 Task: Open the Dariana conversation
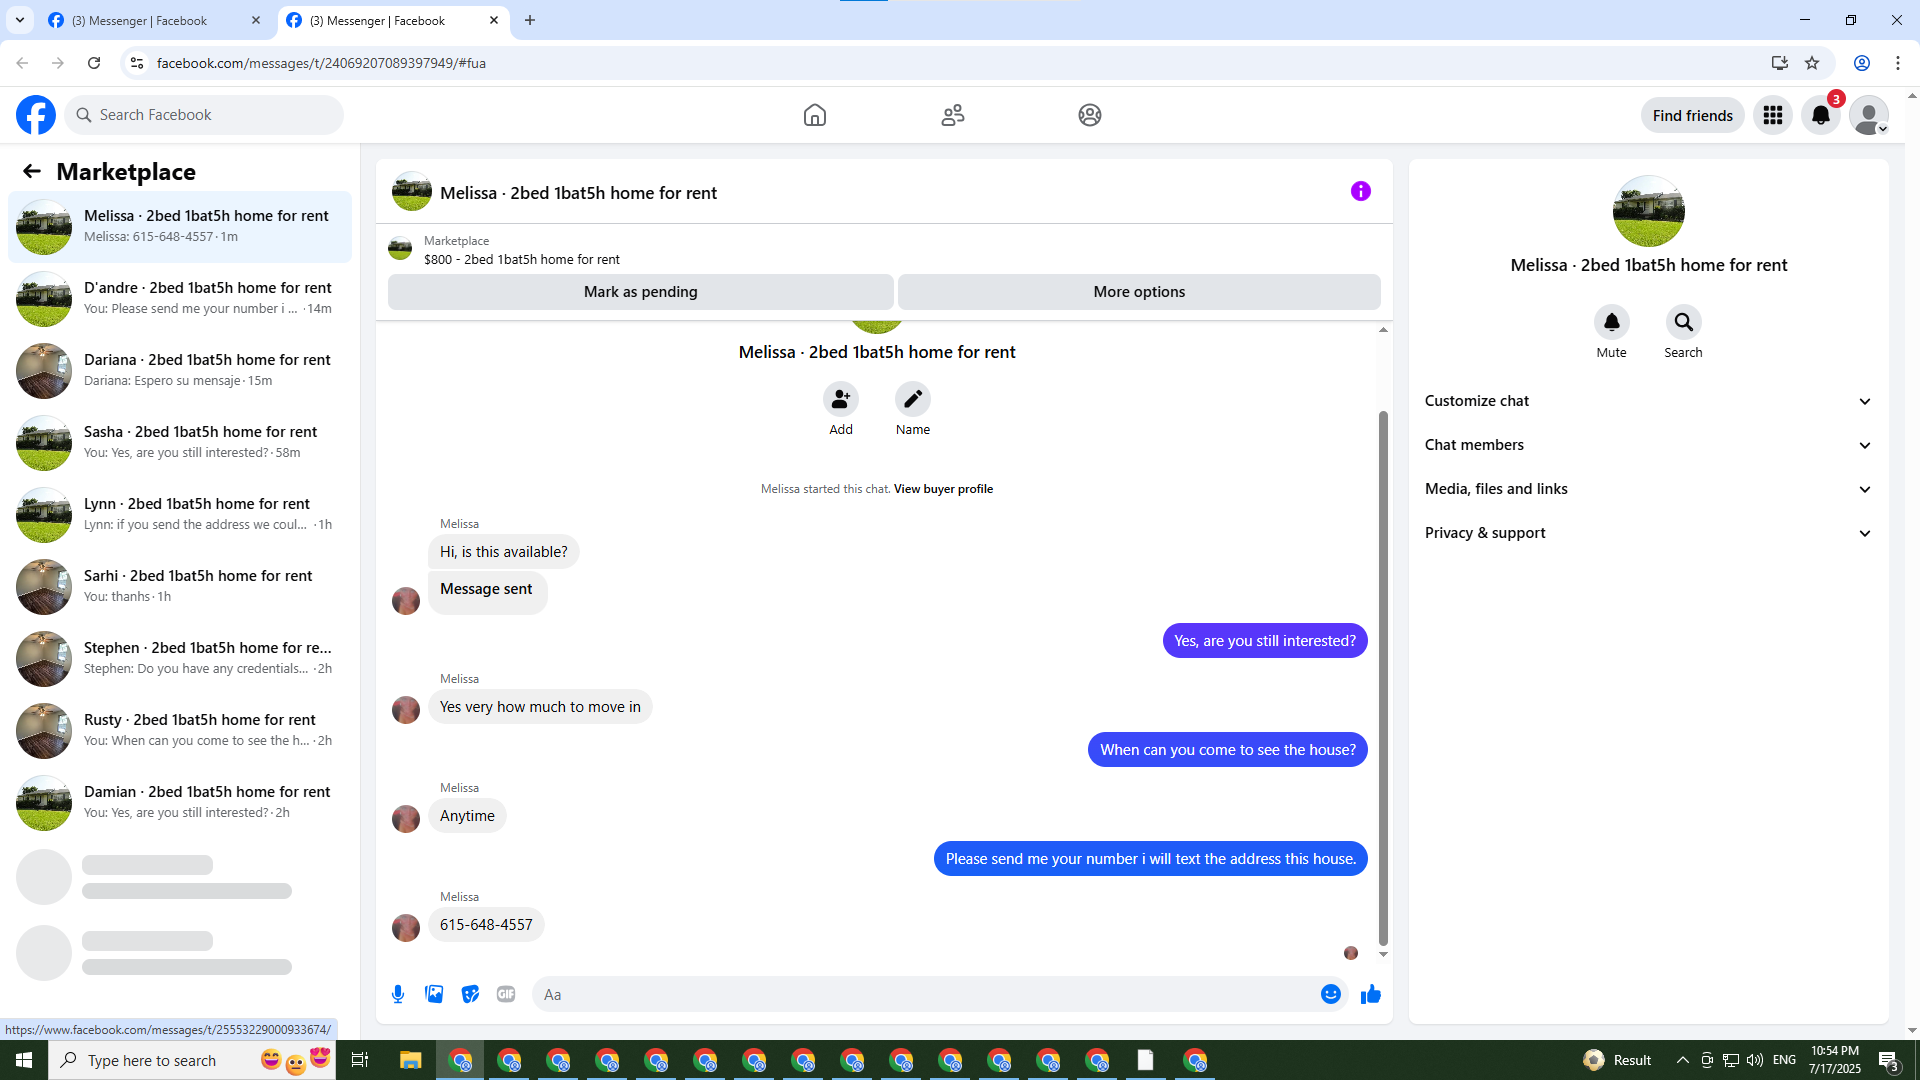coord(180,371)
